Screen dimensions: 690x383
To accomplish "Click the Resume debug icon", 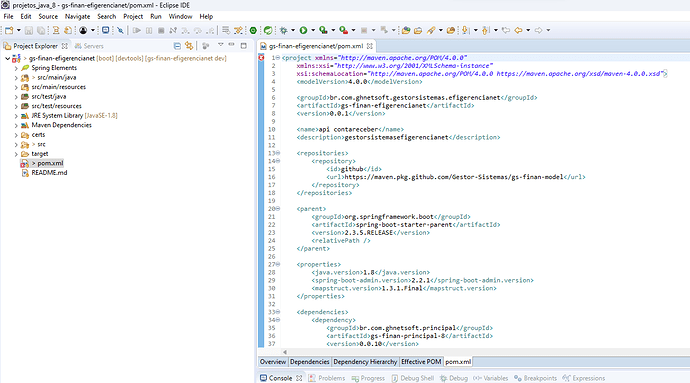I will point(137,30).
